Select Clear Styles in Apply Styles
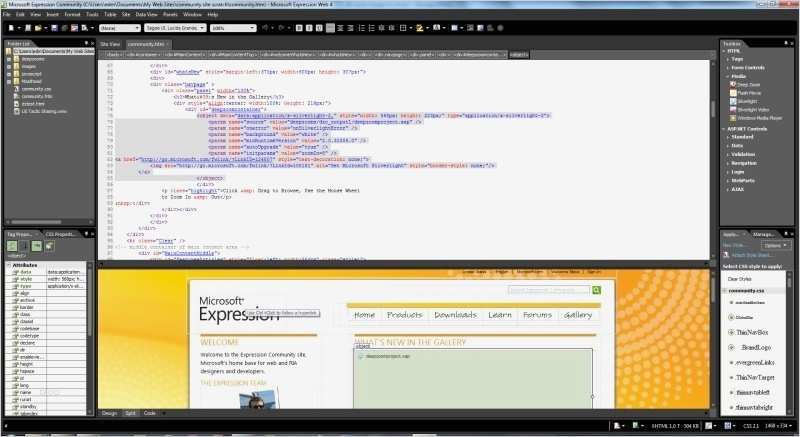 pyautogui.click(x=739, y=279)
